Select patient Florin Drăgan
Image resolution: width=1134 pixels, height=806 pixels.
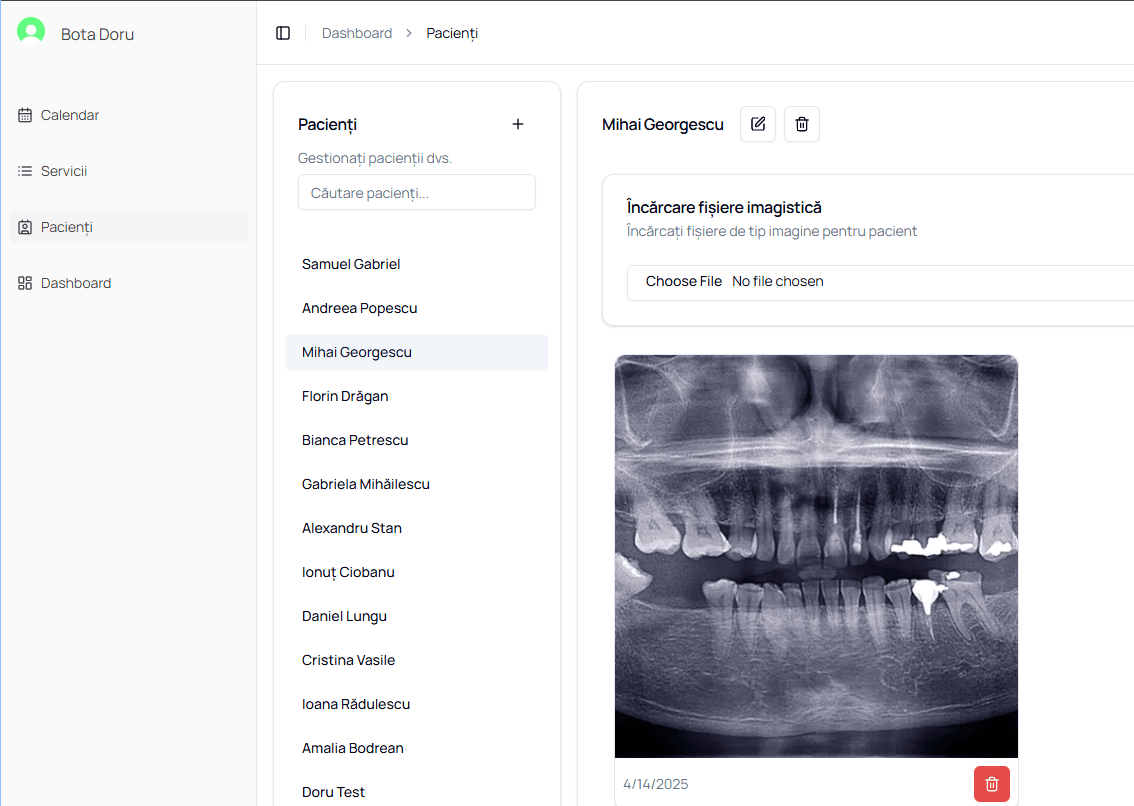(x=417, y=396)
